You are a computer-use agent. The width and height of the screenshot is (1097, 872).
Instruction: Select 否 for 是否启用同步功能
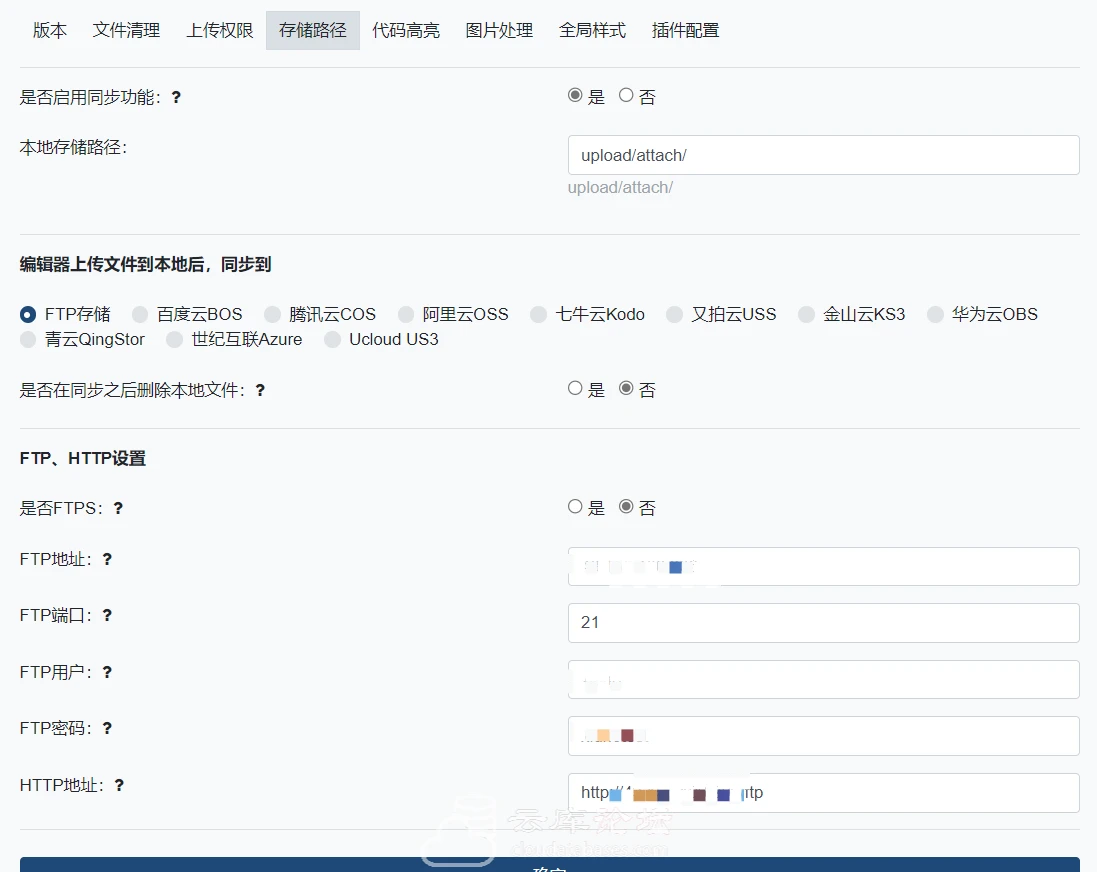(x=626, y=95)
